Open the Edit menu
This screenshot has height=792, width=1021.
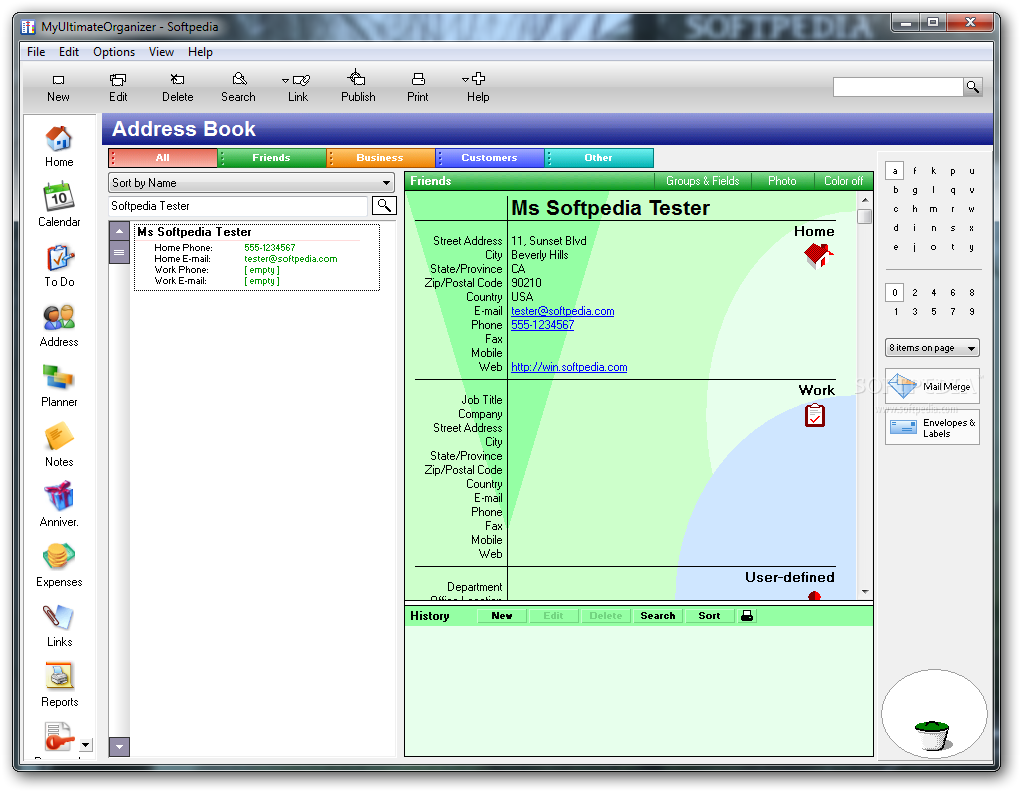tap(68, 51)
